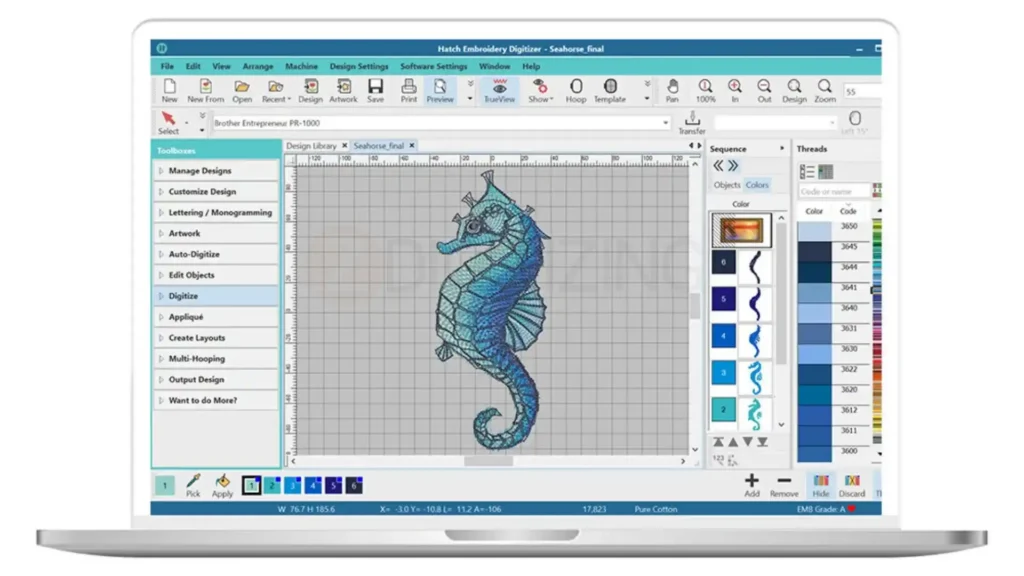
Task: Click the Zoom tool icon
Action: tap(825, 91)
